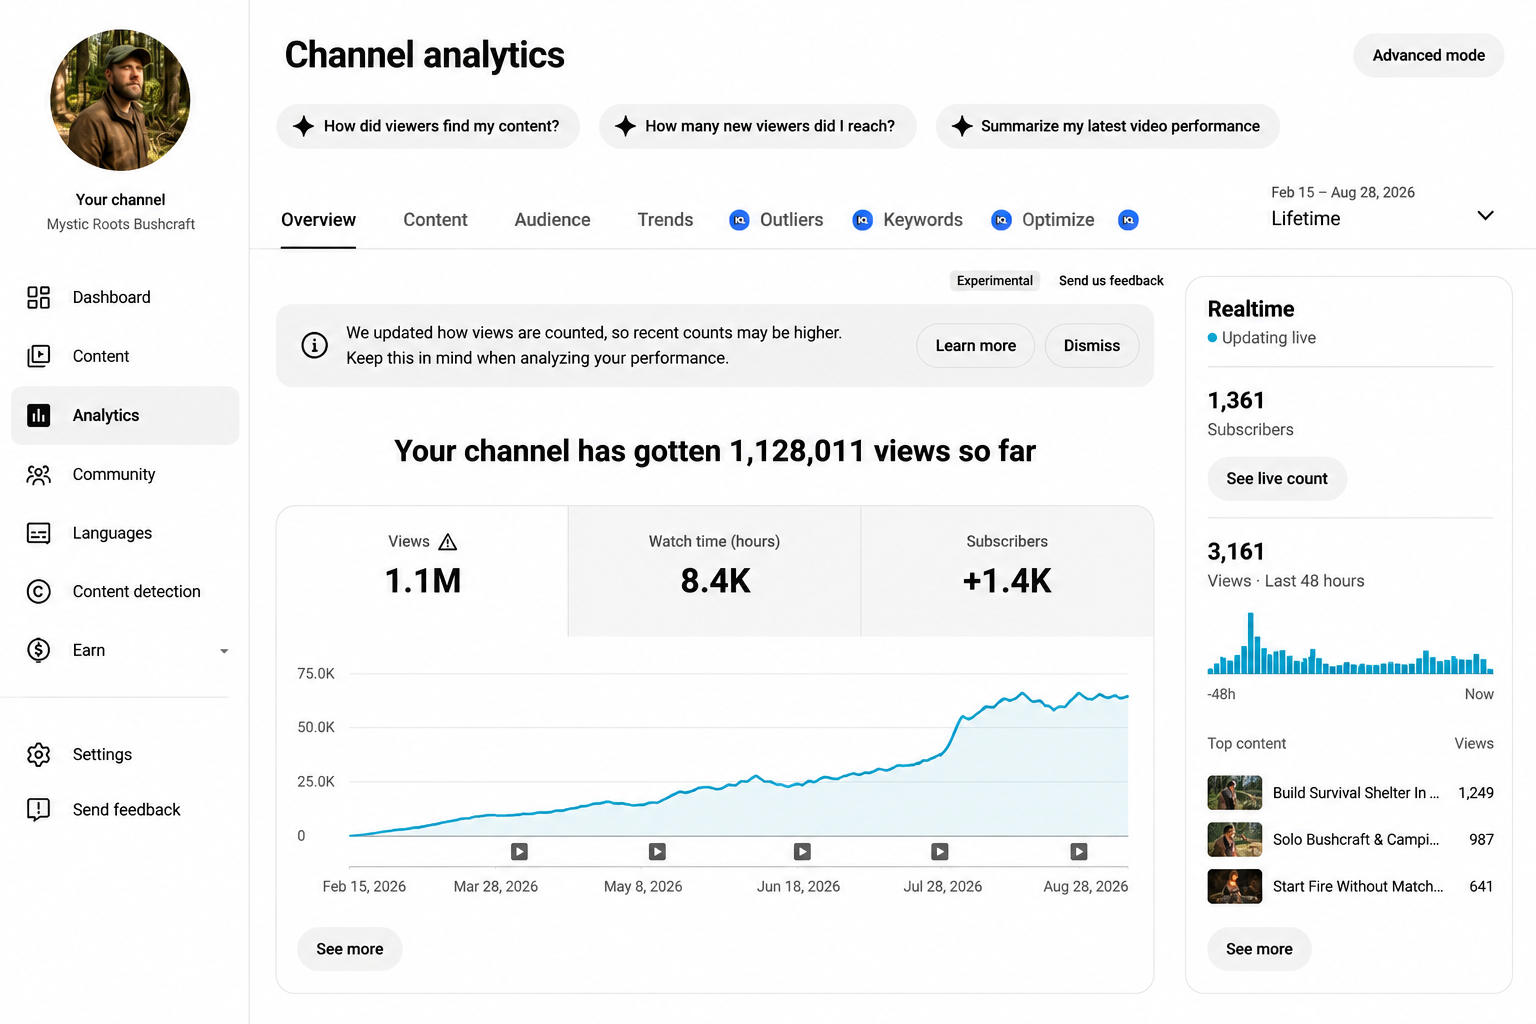Open the Dashboard icon in sidebar

tap(38, 297)
